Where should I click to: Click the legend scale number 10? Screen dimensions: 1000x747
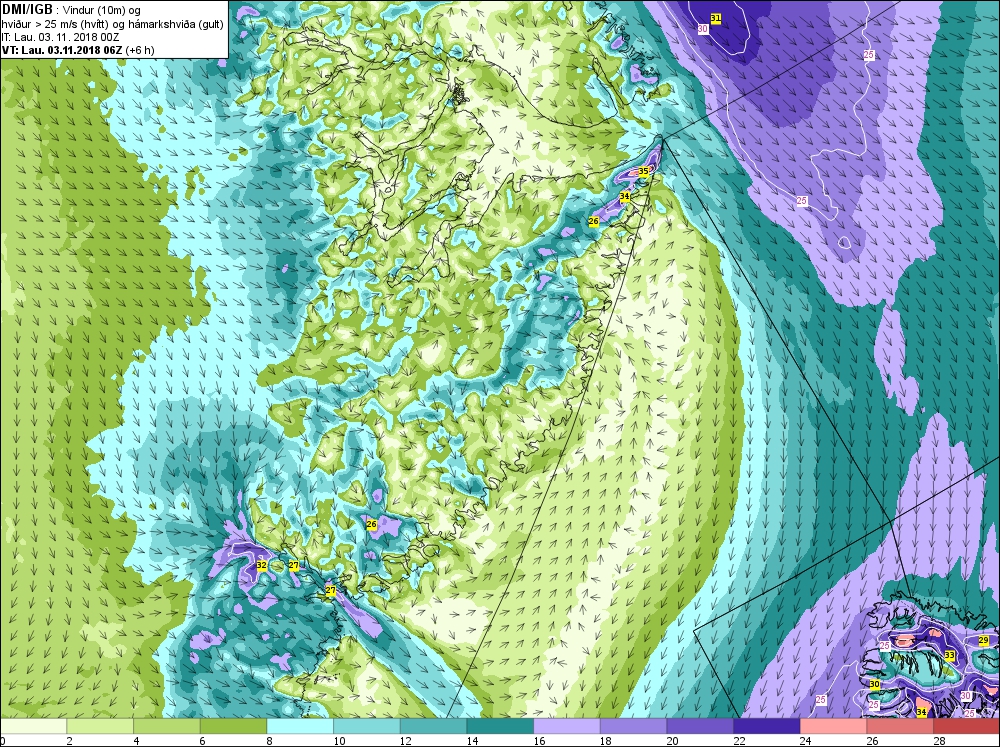pyautogui.click(x=339, y=741)
